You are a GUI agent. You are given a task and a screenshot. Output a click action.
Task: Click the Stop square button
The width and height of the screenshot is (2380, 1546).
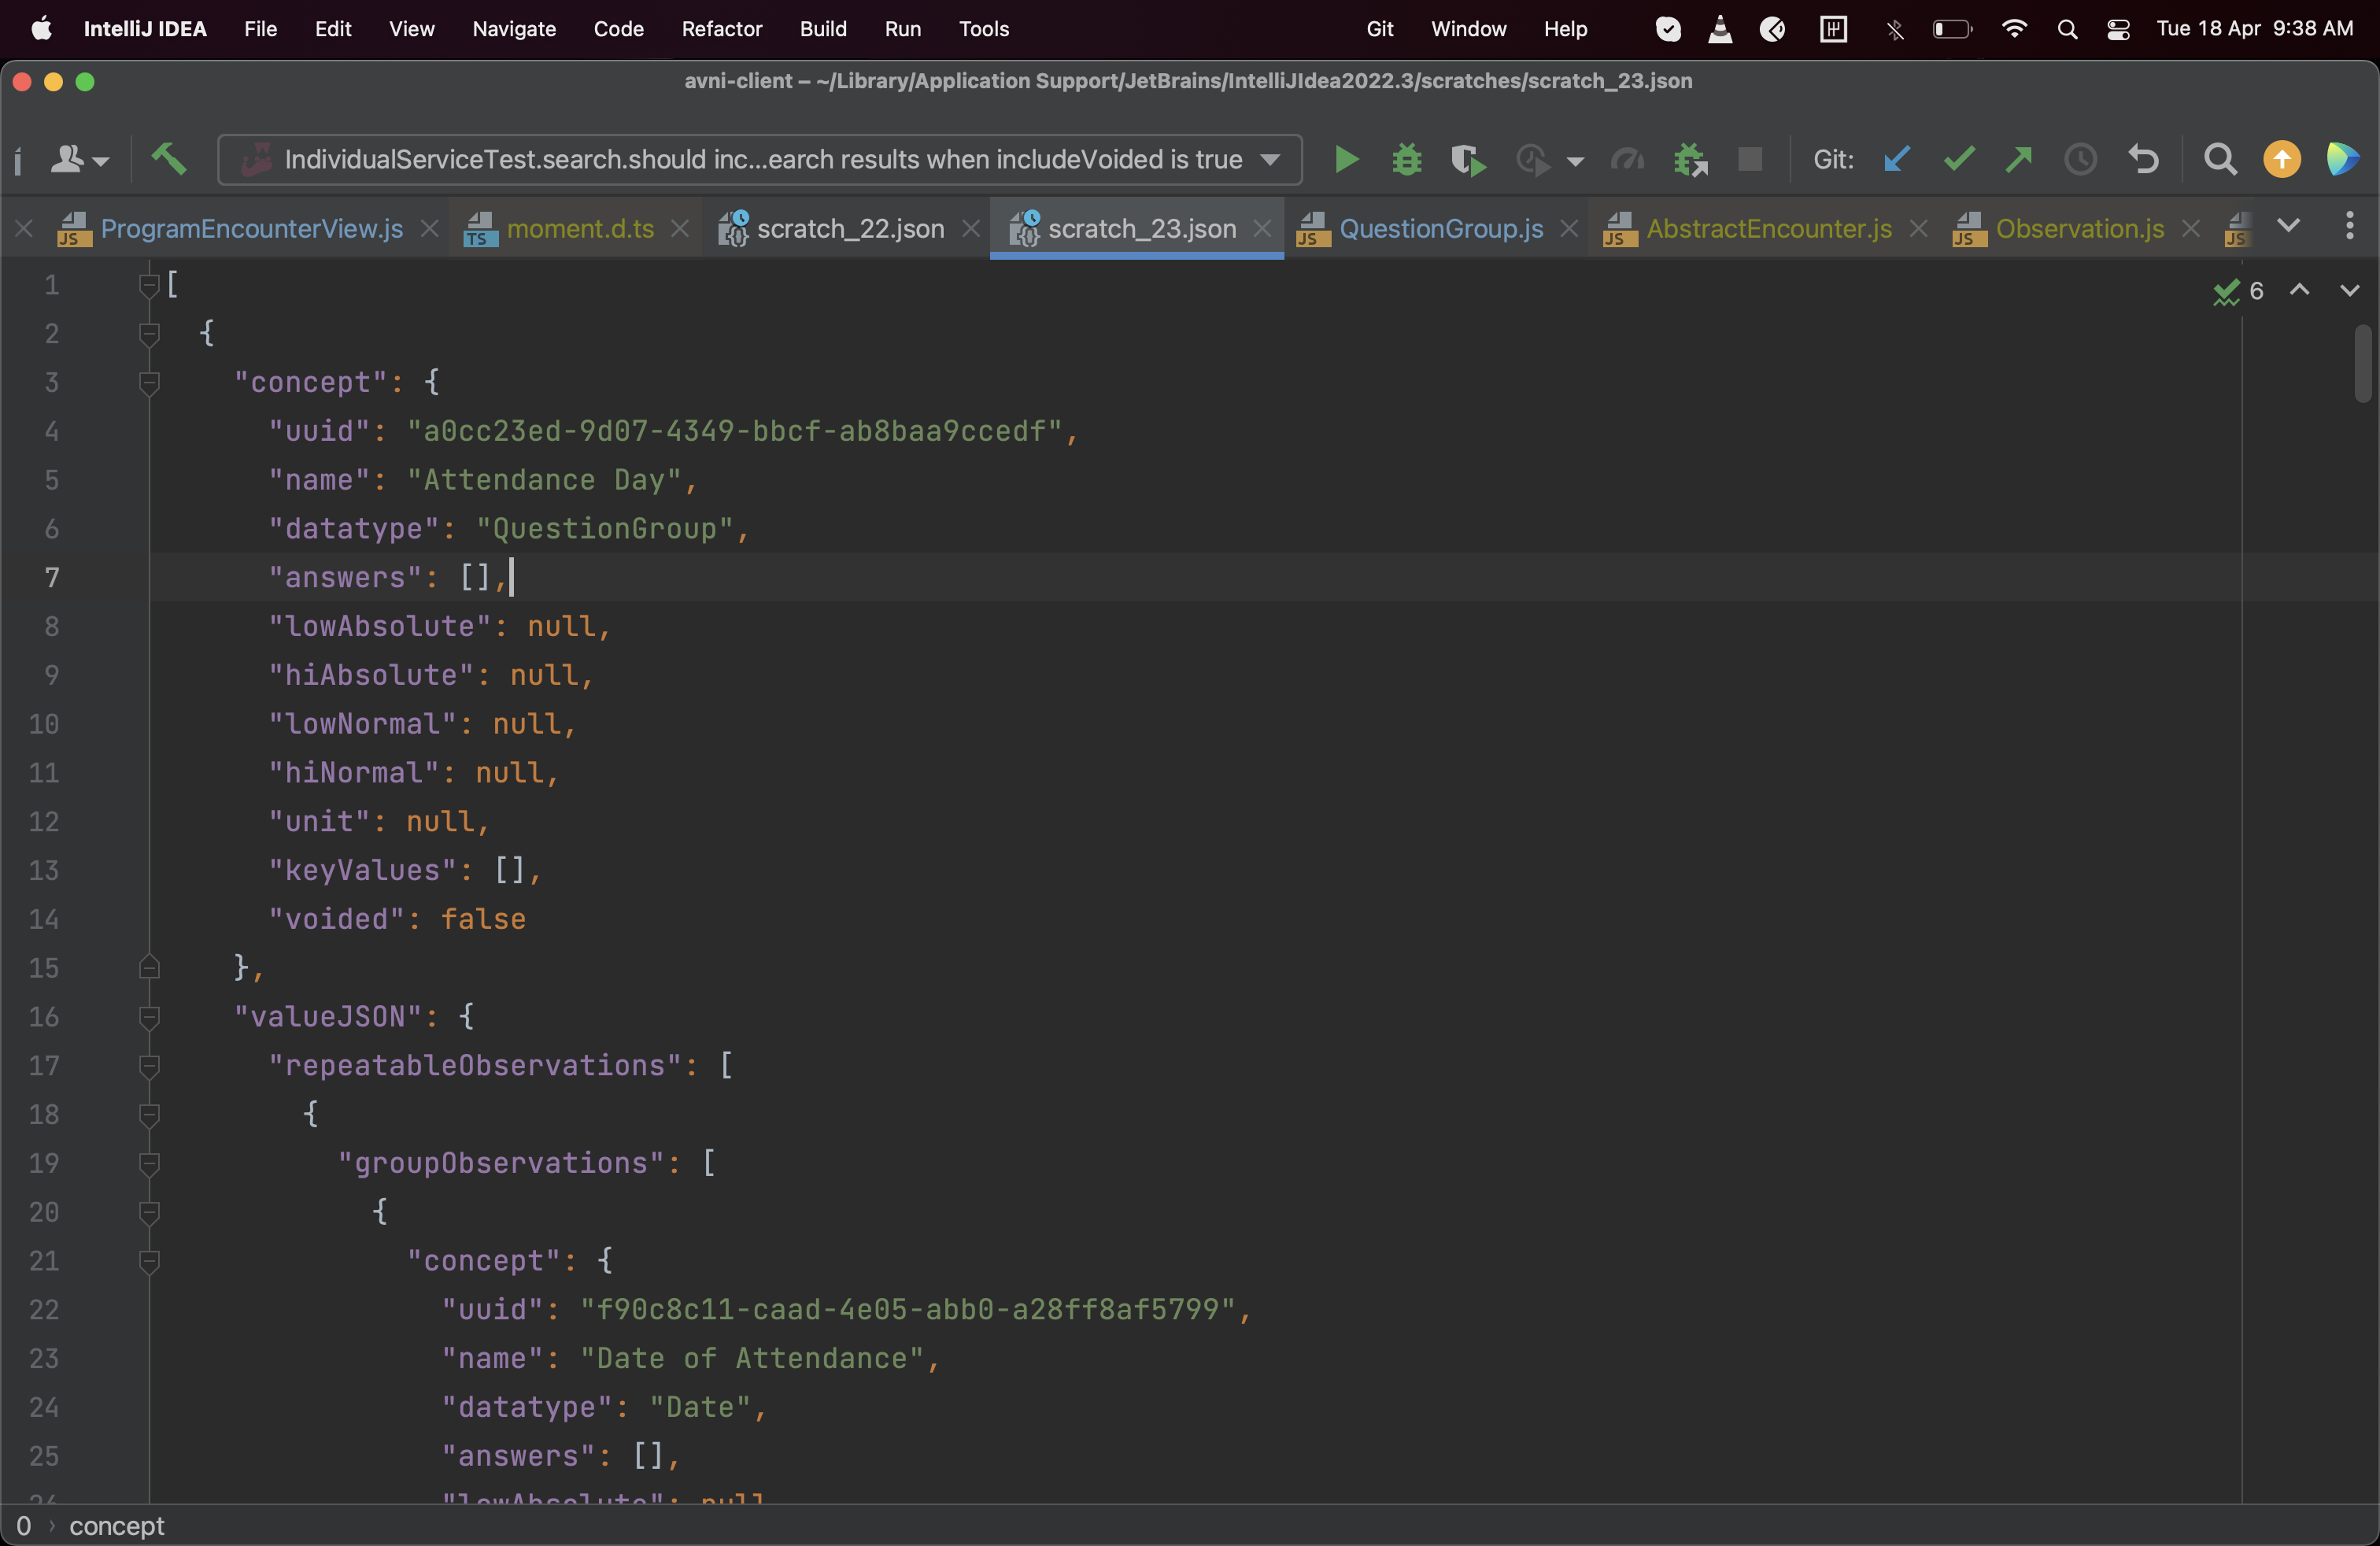tap(1750, 159)
